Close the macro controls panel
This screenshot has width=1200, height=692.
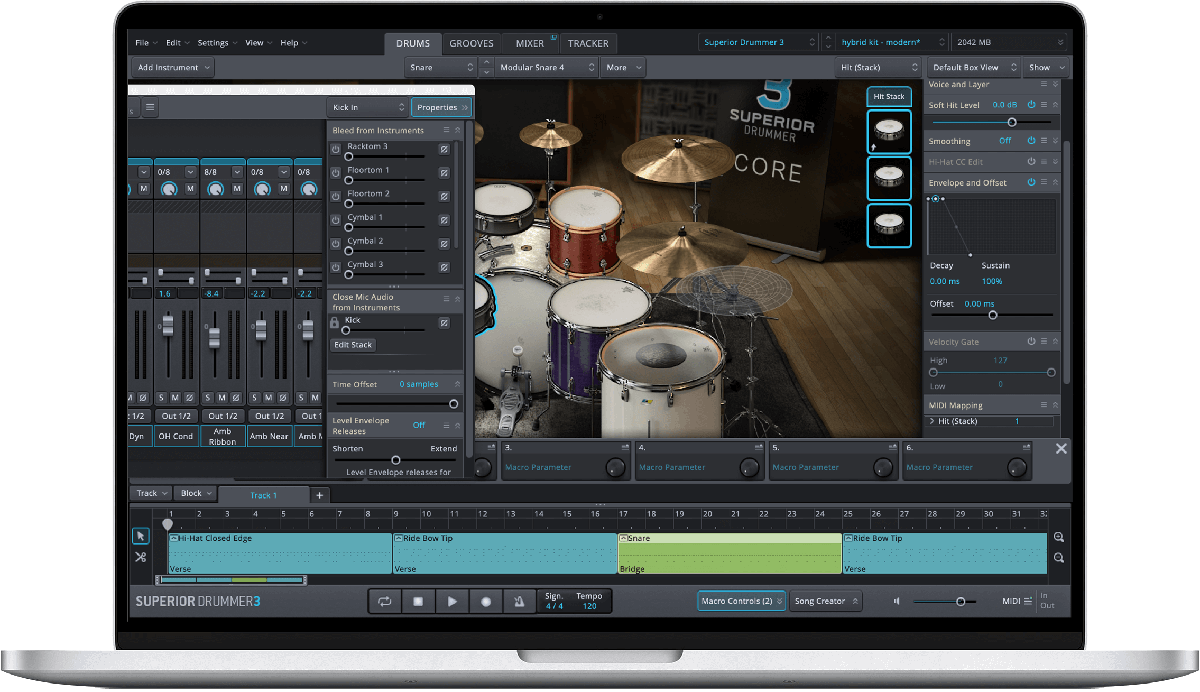(1061, 449)
